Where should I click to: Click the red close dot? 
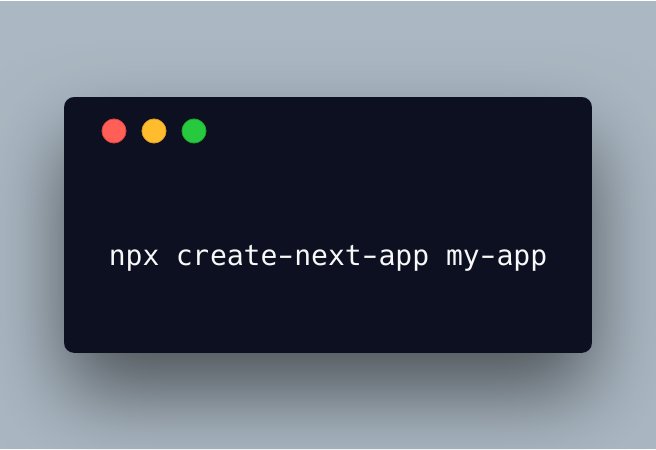[114, 131]
